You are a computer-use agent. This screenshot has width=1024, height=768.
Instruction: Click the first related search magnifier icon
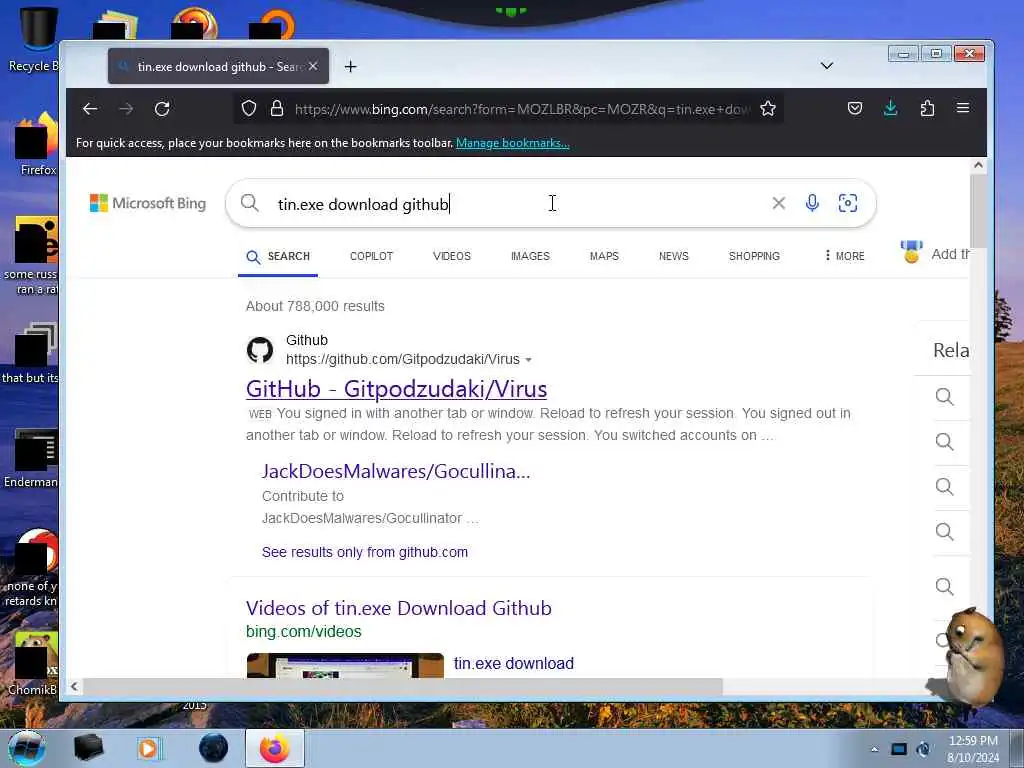944,396
